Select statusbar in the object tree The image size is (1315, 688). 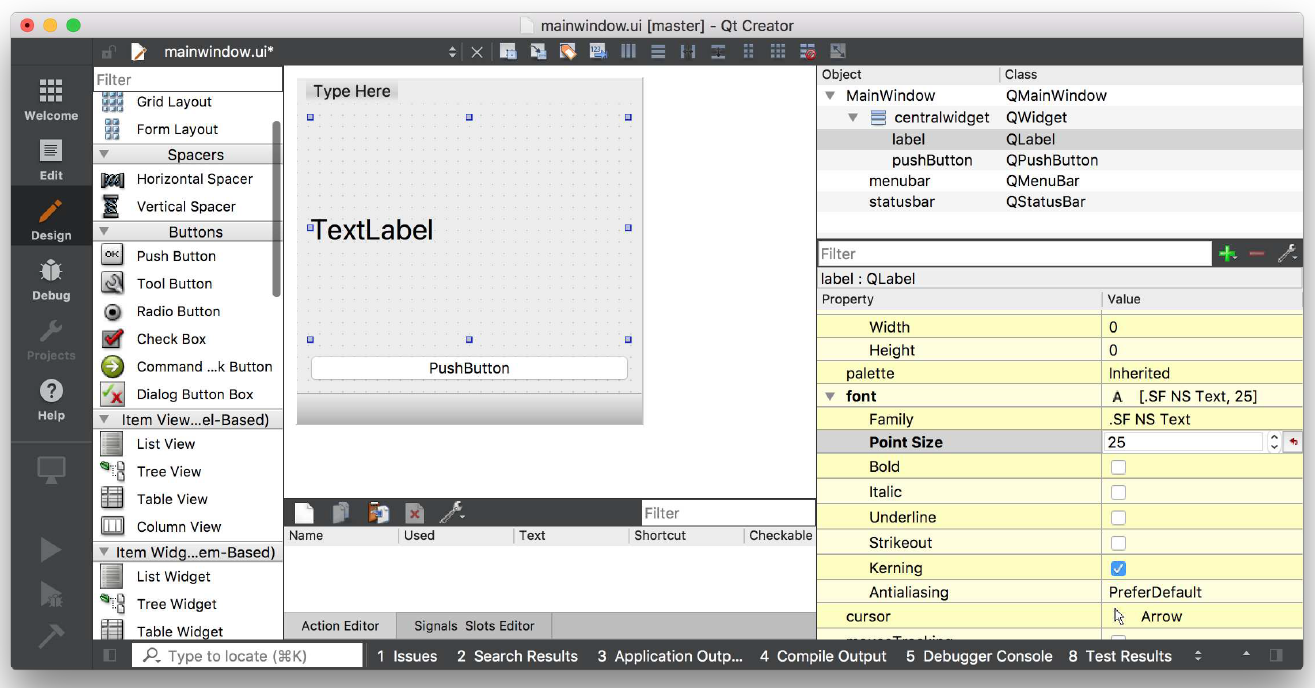[x=902, y=201]
